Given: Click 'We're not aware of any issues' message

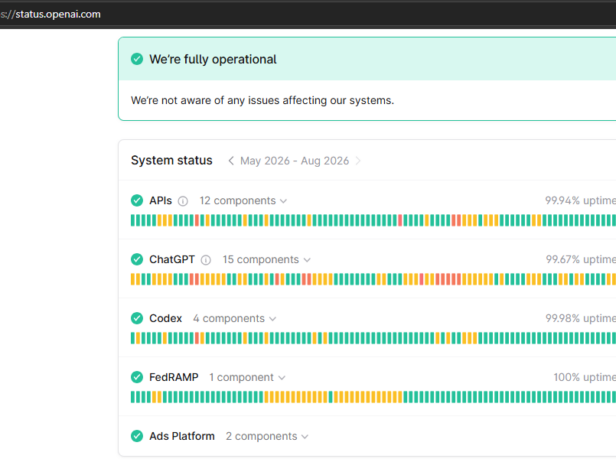Looking at the screenshot, I should 262,100.
